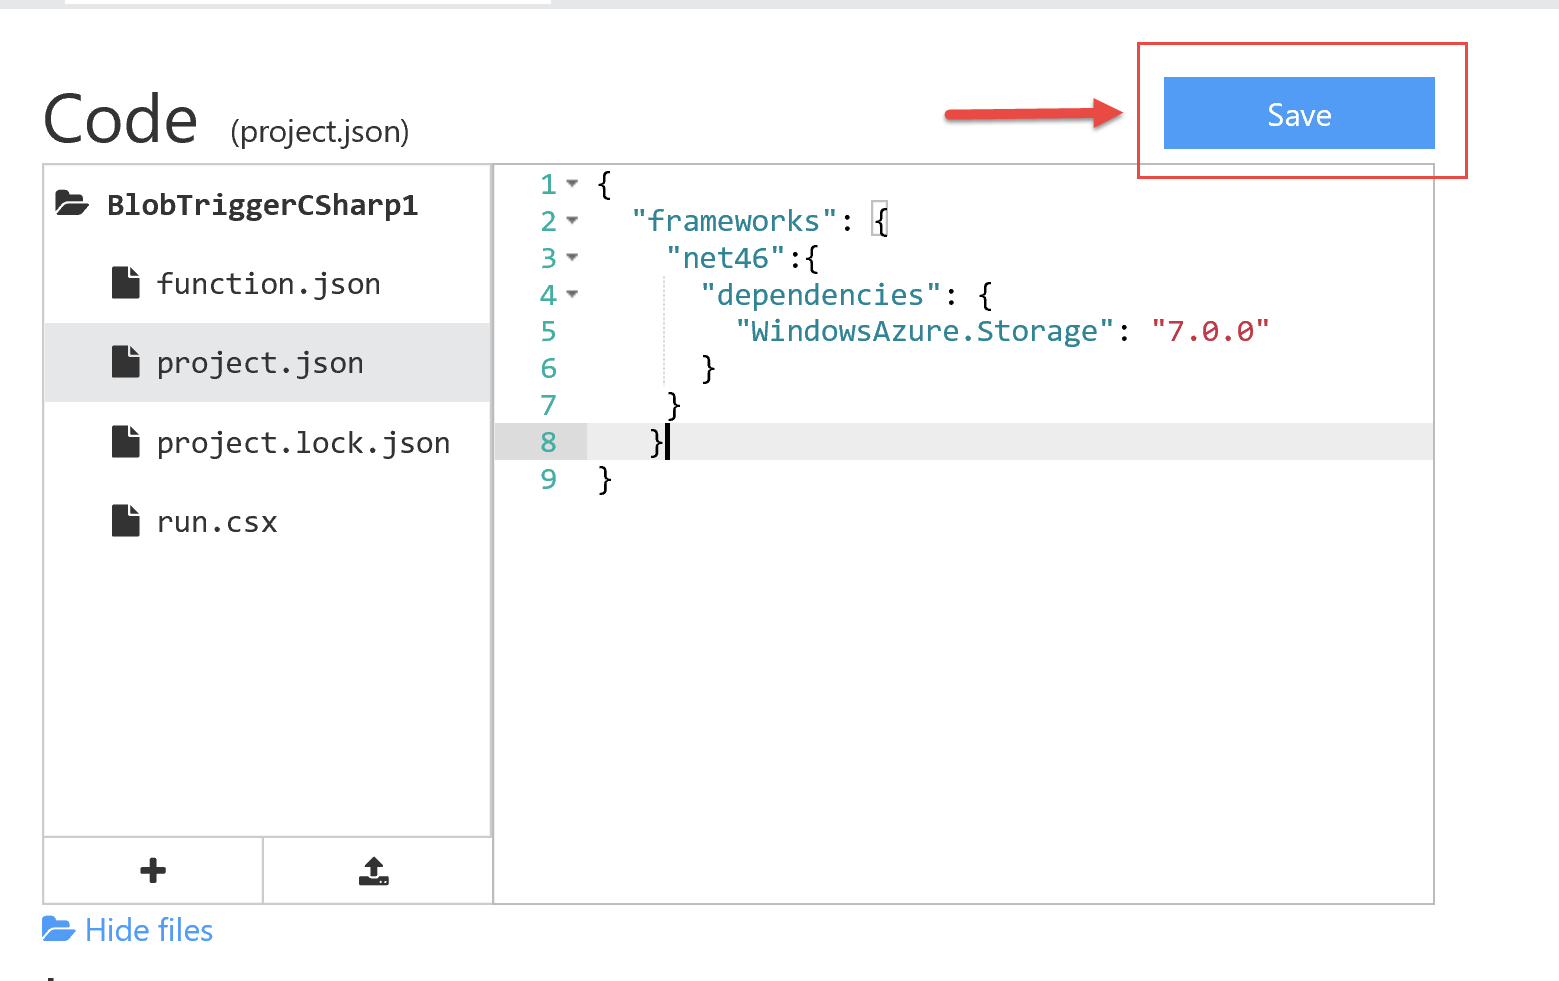The height and width of the screenshot is (981, 1559).
Task: Click the BlobTriggerCSharp1 open folder icon
Action: point(71,204)
